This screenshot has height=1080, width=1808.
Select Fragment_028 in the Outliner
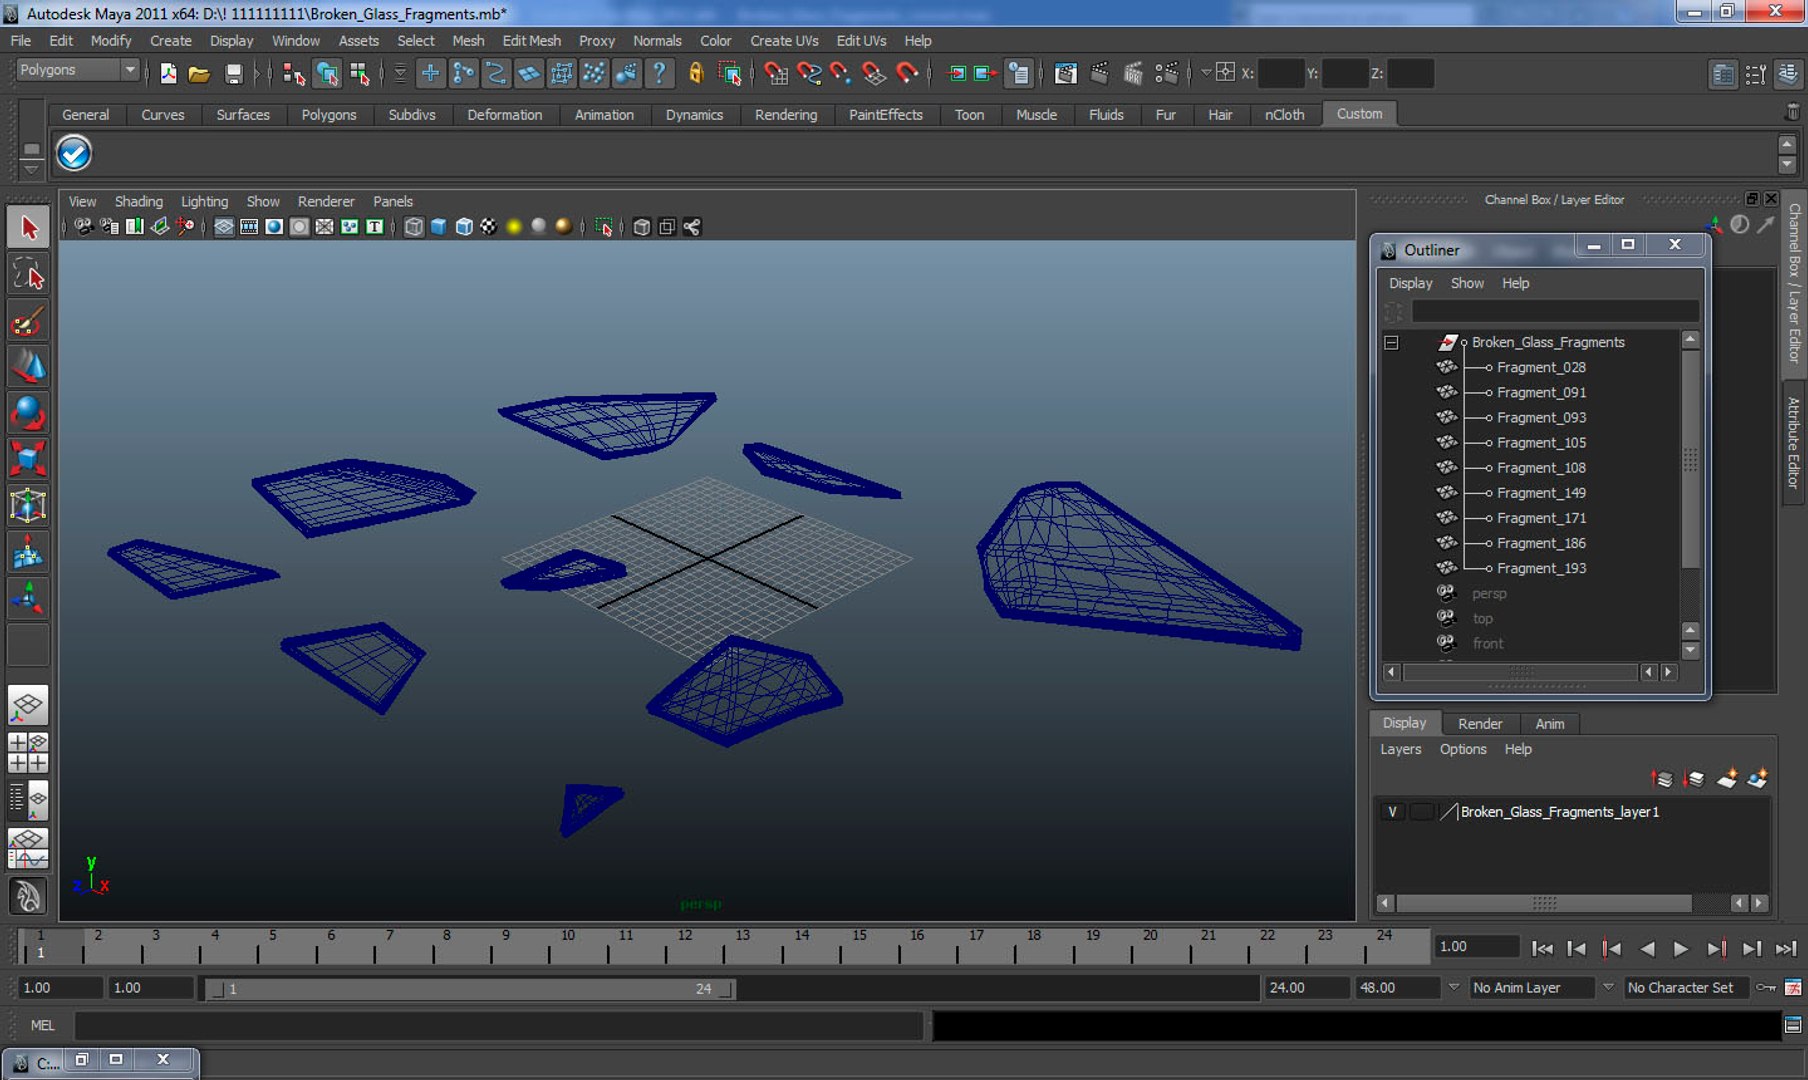click(1540, 367)
